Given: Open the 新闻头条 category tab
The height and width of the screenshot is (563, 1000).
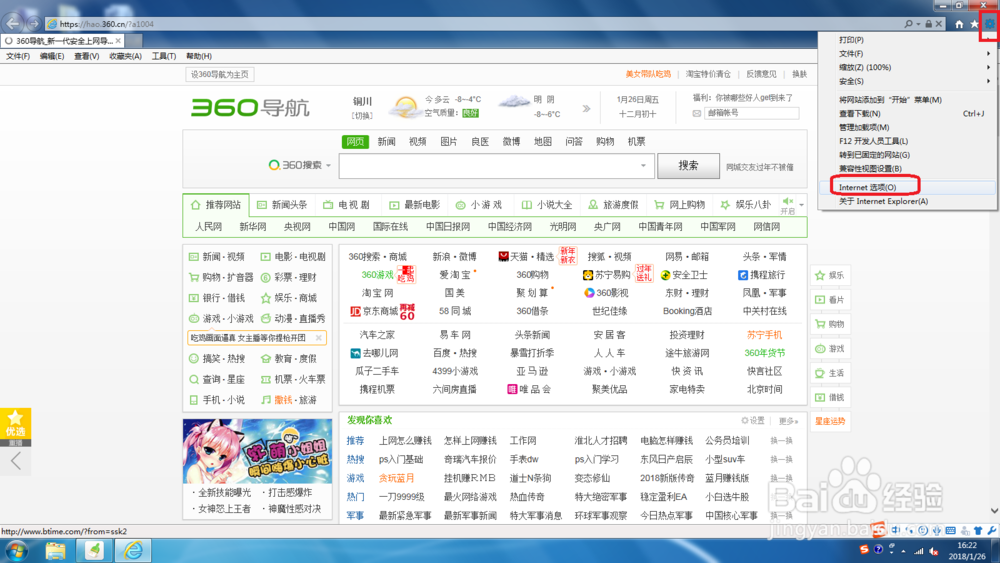Looking at the screenshot, I should 283,205.
